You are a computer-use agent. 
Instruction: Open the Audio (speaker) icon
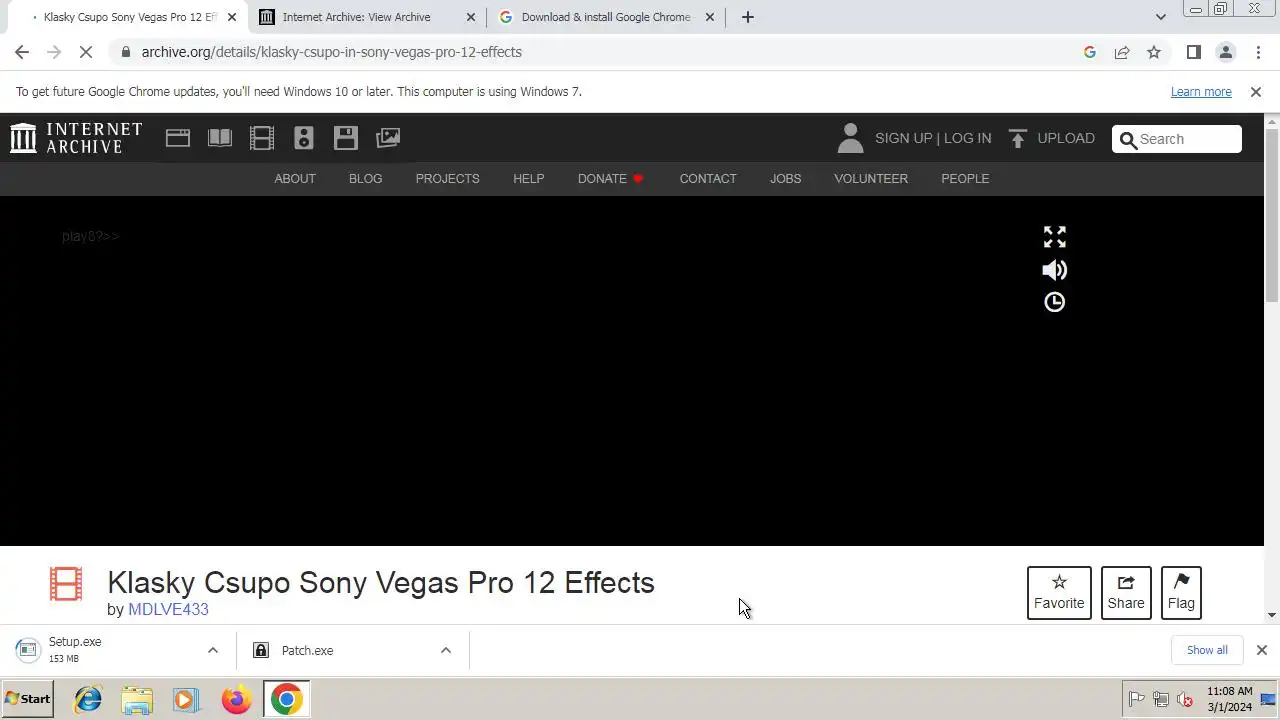[x=304, y=138]
